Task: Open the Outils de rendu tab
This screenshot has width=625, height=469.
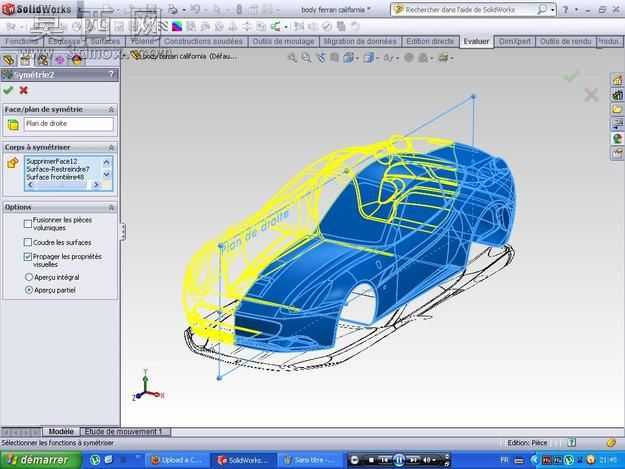Action: pos(565,41)
